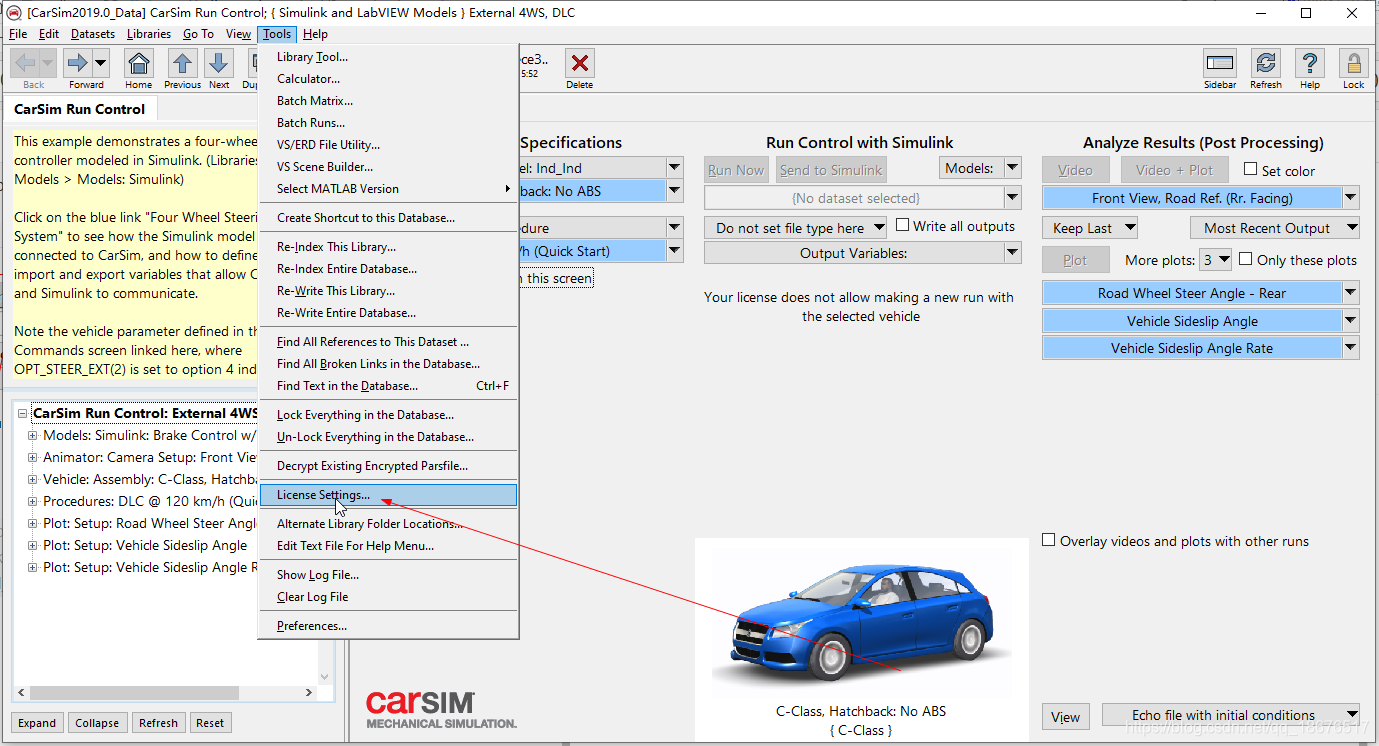Image resolution: width=1379 pixels, height=746 pixels.
Task: Click the Refresh toolbar icon
Action: 1266,64
